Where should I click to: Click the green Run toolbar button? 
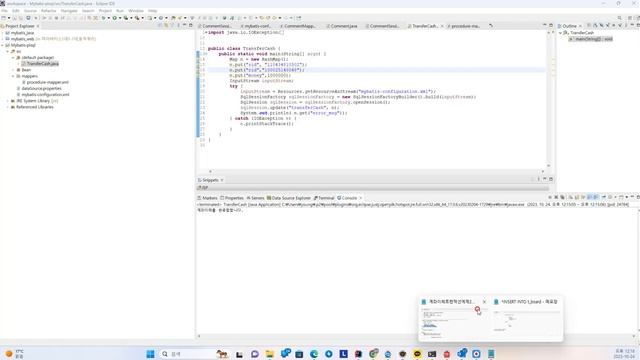(x=115, y=18)
